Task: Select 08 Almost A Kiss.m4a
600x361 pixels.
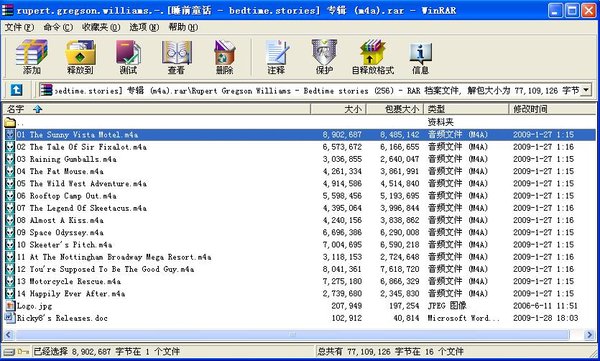Action: tap(300, 220)
